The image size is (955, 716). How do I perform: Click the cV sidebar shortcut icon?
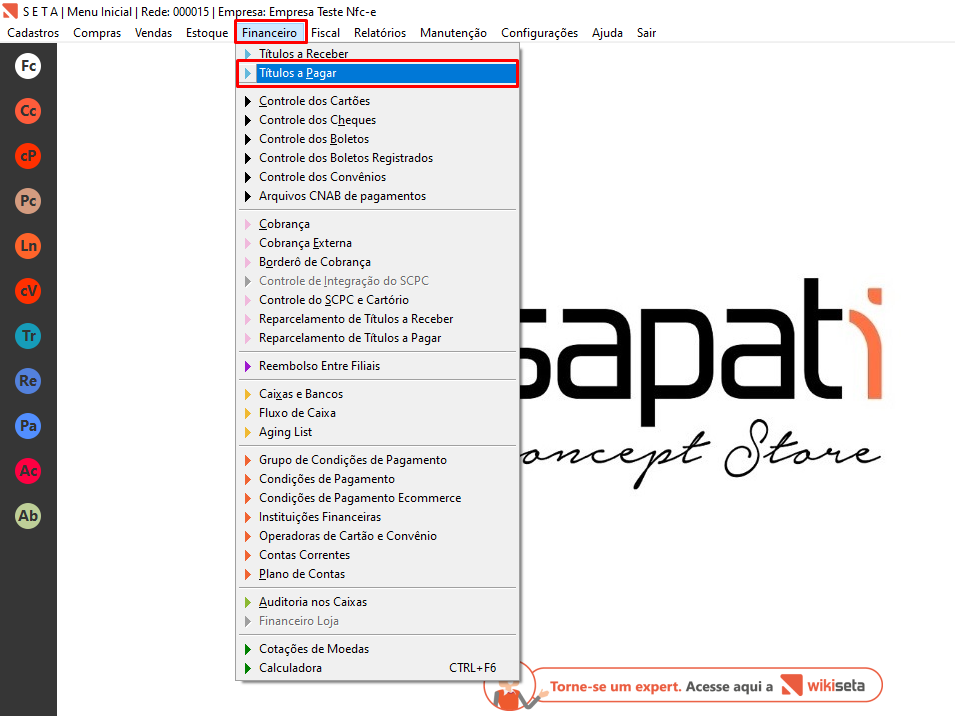28,291
